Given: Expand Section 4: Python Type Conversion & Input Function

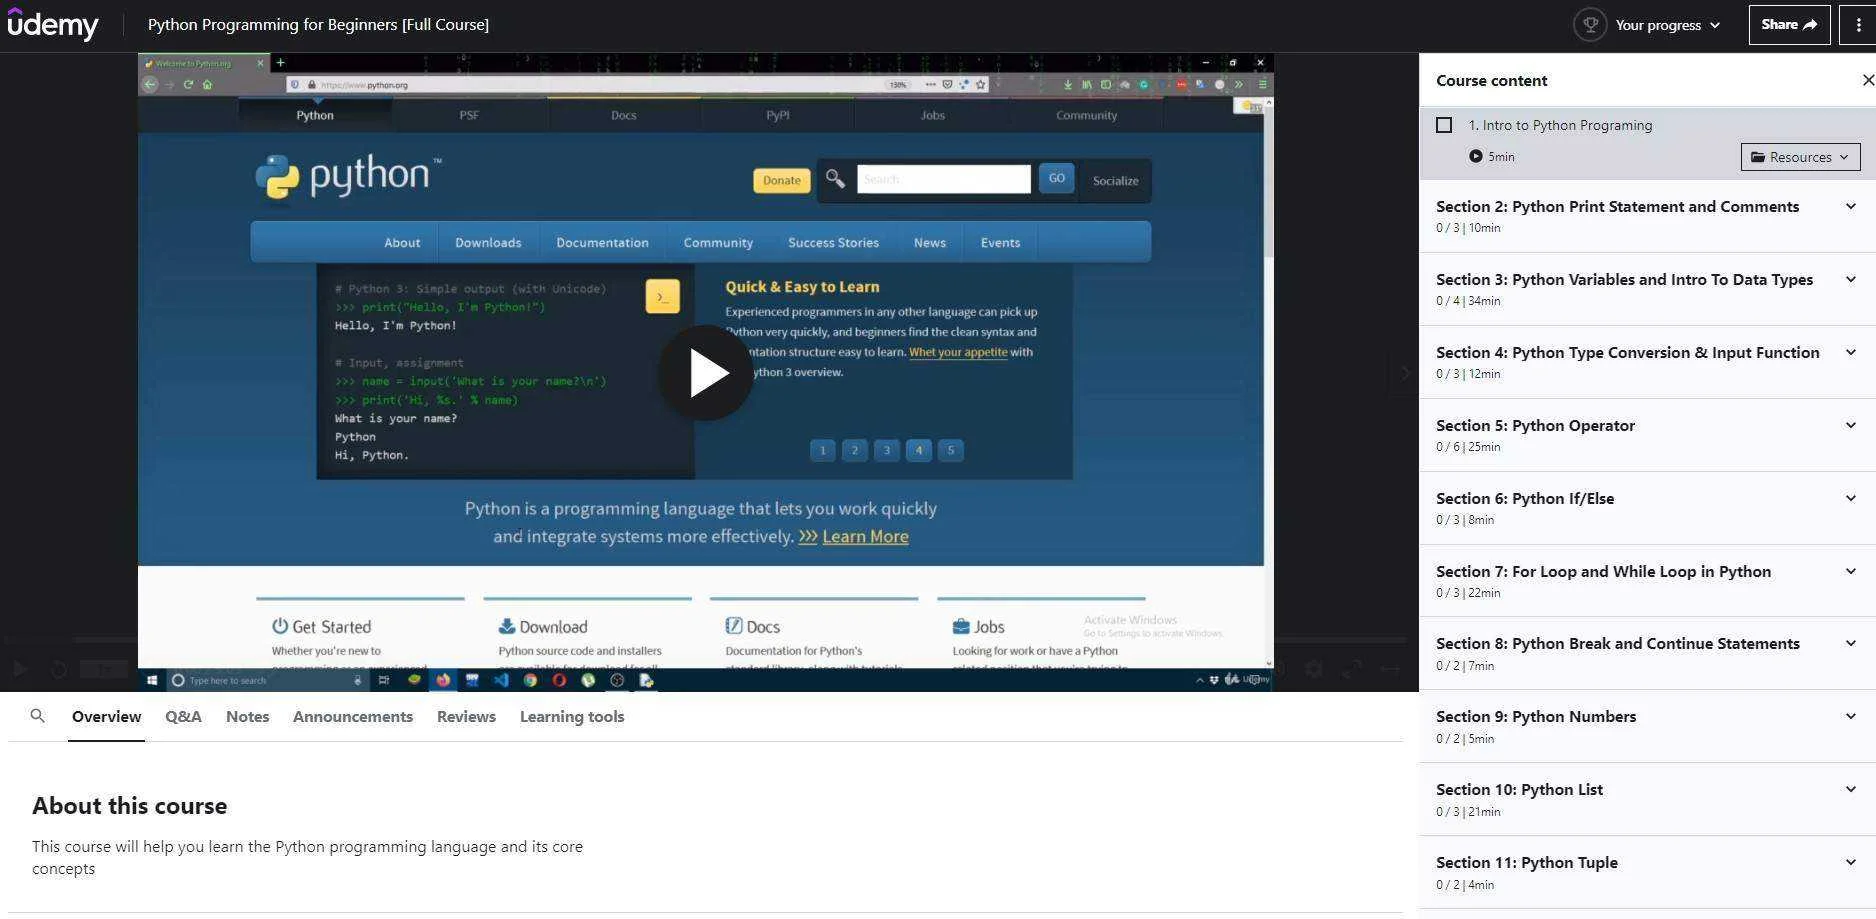Looking at the screenshot, I should click(1647, 362).
